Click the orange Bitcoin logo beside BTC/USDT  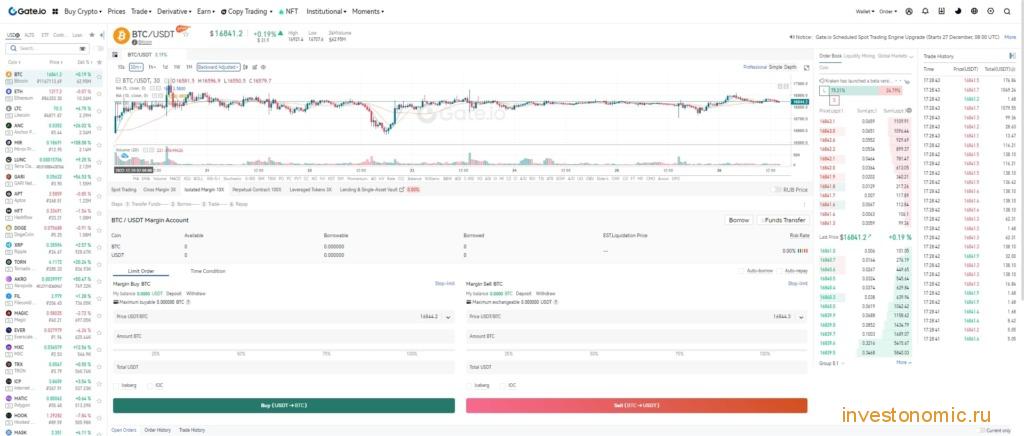click(120, 35)
